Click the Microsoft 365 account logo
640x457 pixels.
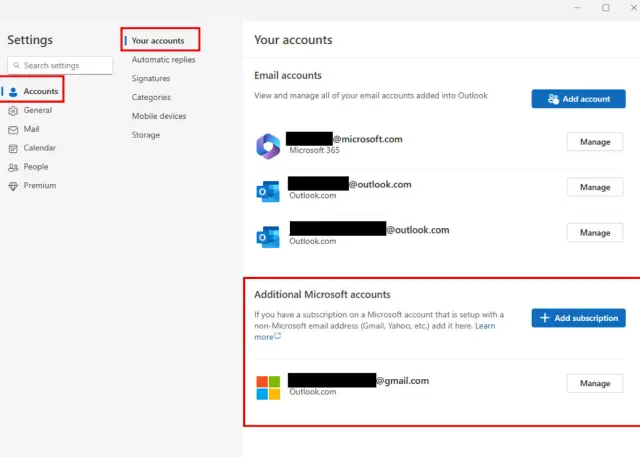[x=268, y=146]
